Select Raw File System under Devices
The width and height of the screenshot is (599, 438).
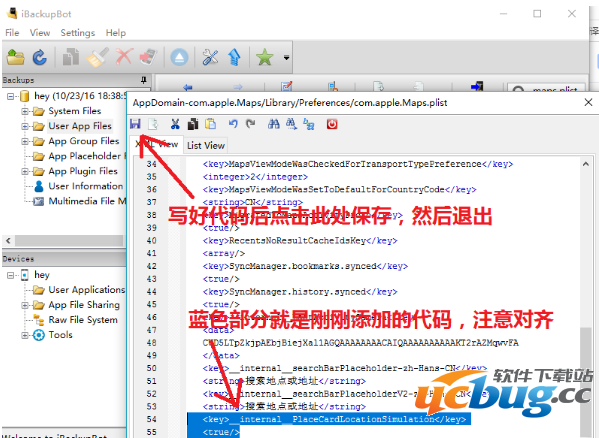[x=83, y=320]
